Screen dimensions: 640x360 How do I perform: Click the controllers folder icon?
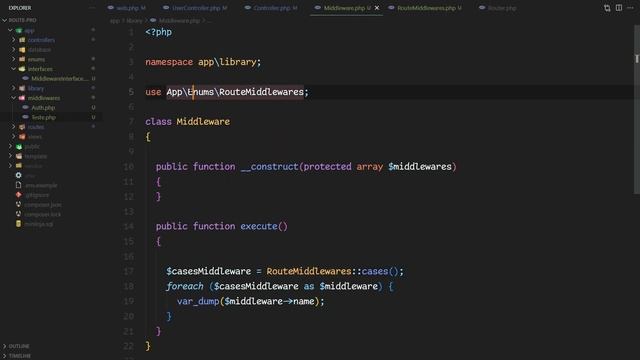tap(22, 40)
